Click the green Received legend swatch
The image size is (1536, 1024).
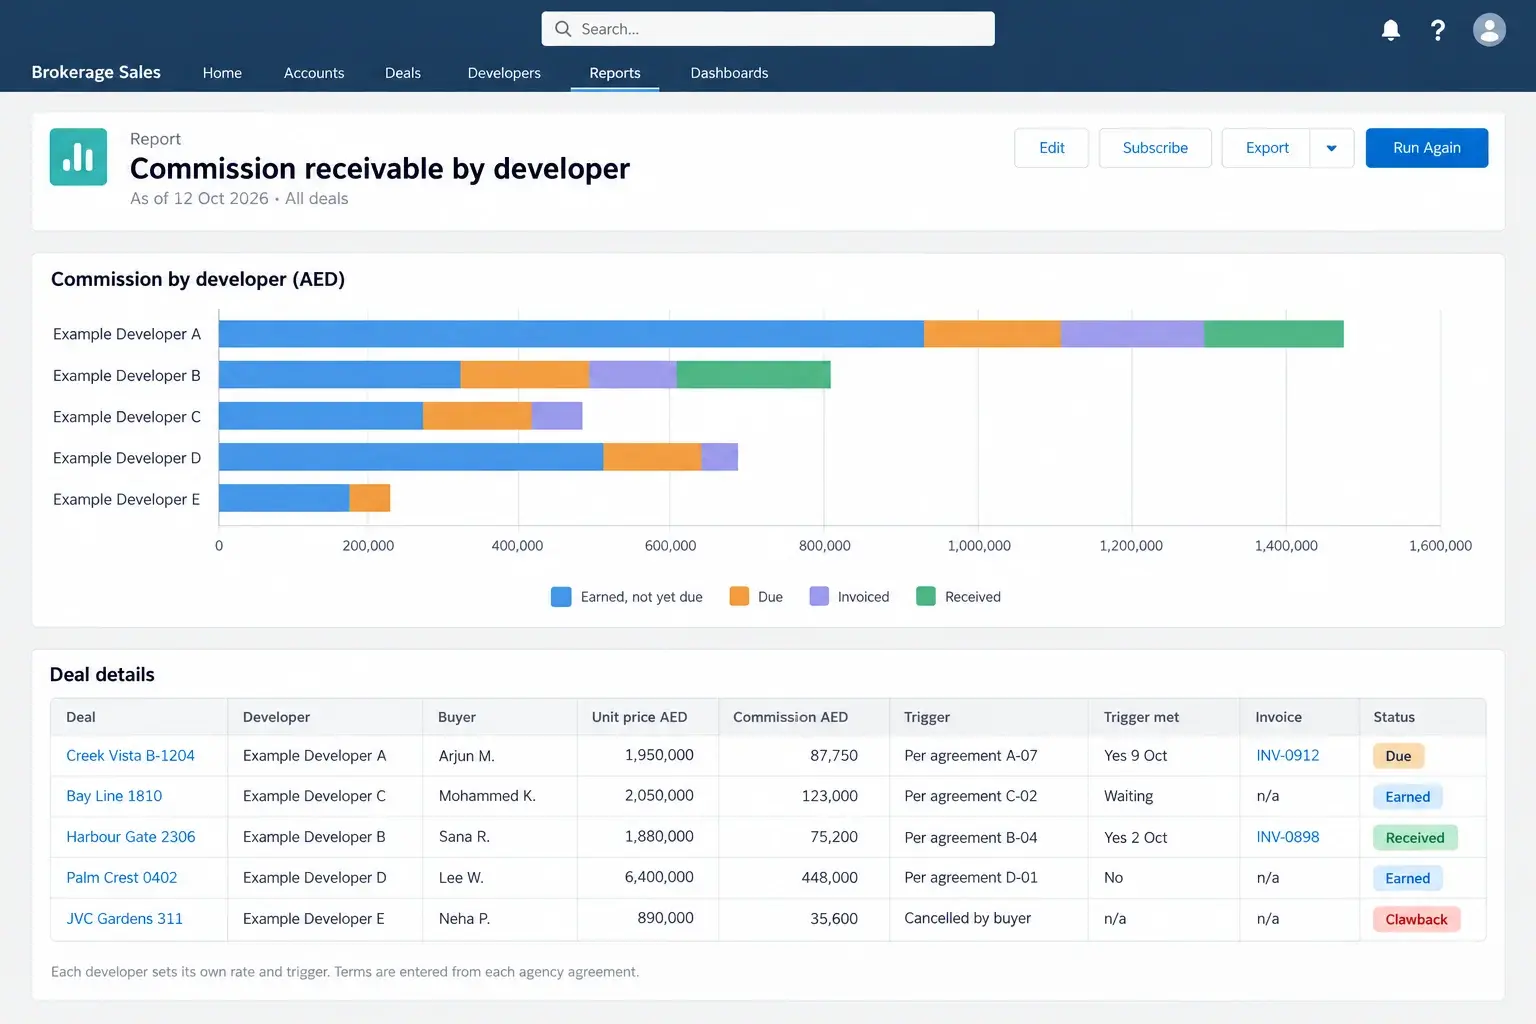point(926,597)
